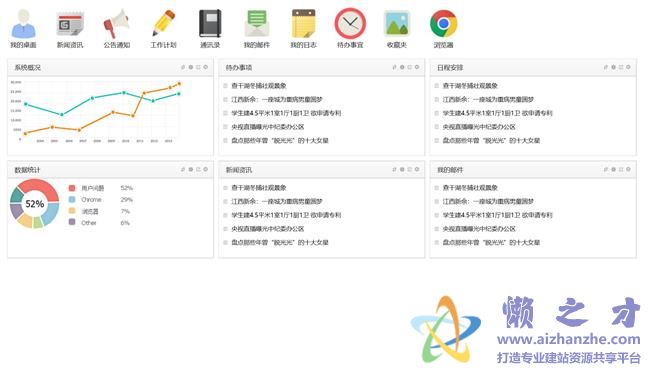Open the 我的桌面 person icon

click(x=24, y=23)
